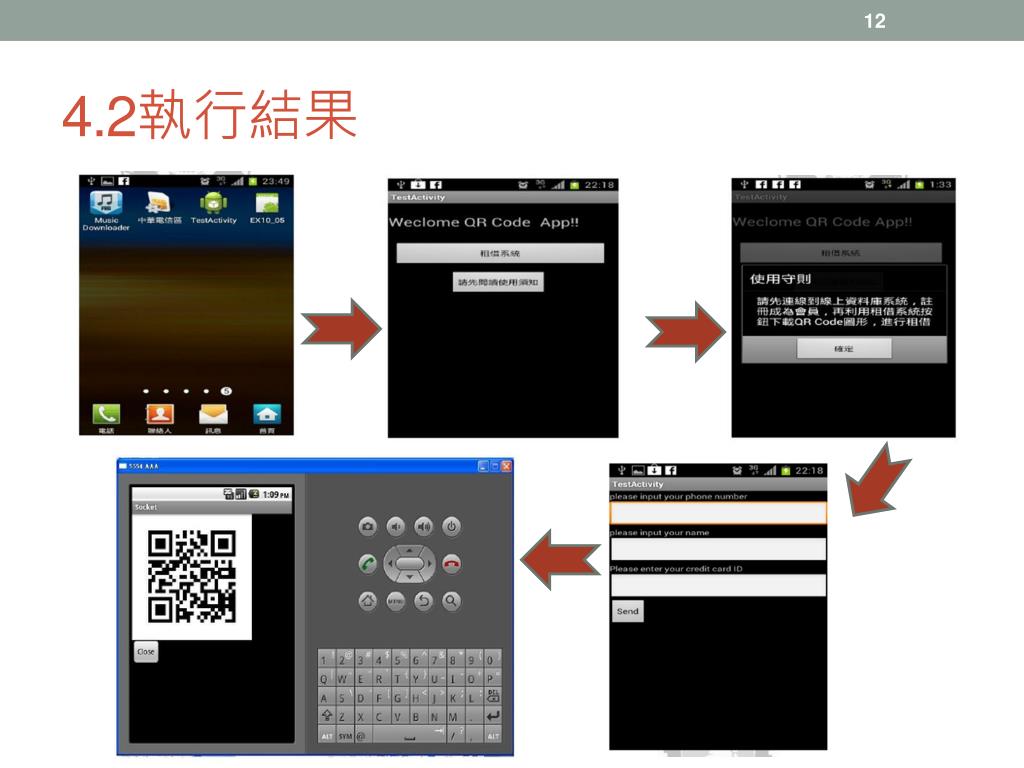
Task: Click the emulator MENU hardware button
Action: coord(396,601)
